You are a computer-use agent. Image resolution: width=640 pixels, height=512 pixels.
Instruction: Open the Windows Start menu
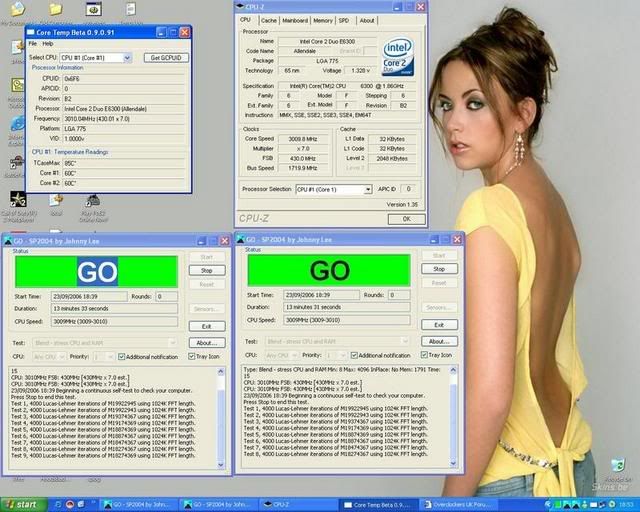[x=23, y=505]
